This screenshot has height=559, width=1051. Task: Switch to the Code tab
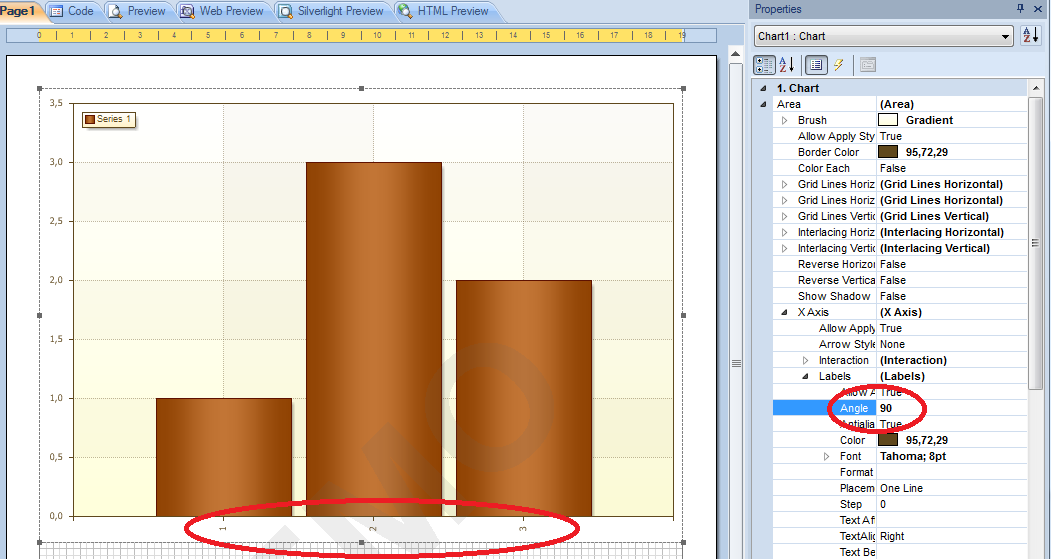coord(72,11)
